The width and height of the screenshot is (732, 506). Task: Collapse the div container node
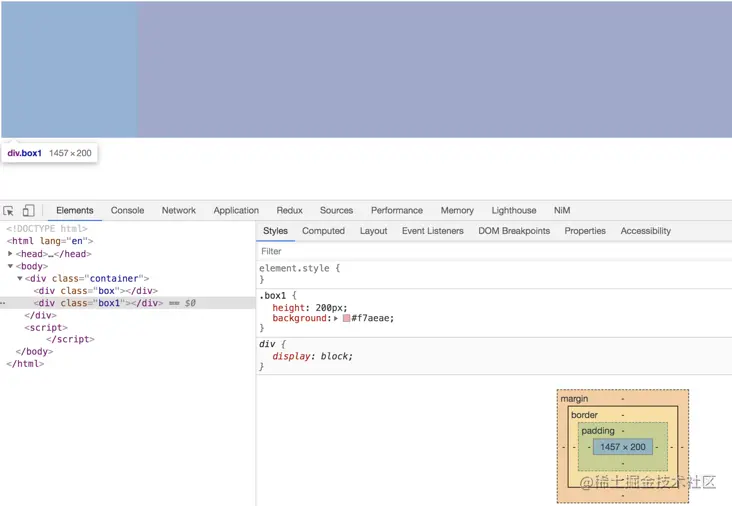[x=20, y=278]
